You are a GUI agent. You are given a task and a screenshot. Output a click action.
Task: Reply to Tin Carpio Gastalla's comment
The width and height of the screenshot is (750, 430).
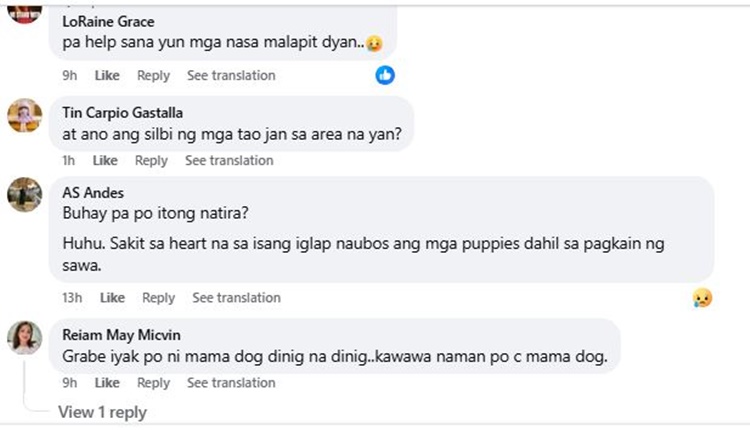point(151,160)
